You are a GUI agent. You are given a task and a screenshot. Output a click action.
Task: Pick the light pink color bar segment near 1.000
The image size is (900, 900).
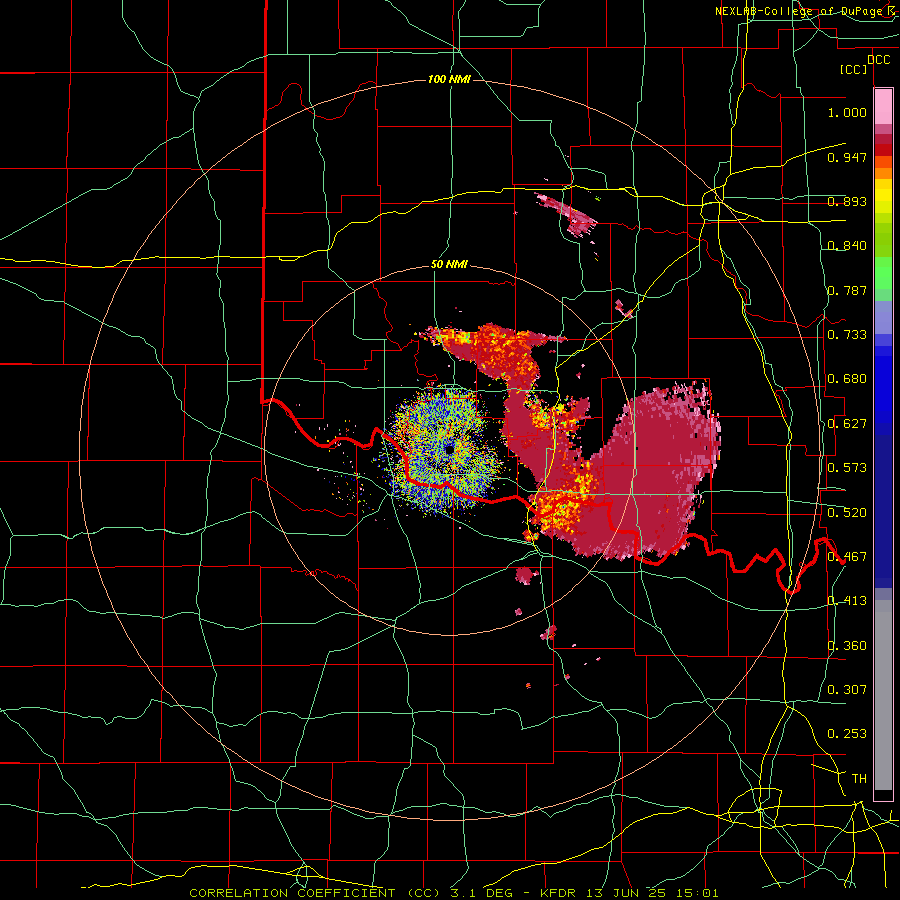tap(883, 106)
